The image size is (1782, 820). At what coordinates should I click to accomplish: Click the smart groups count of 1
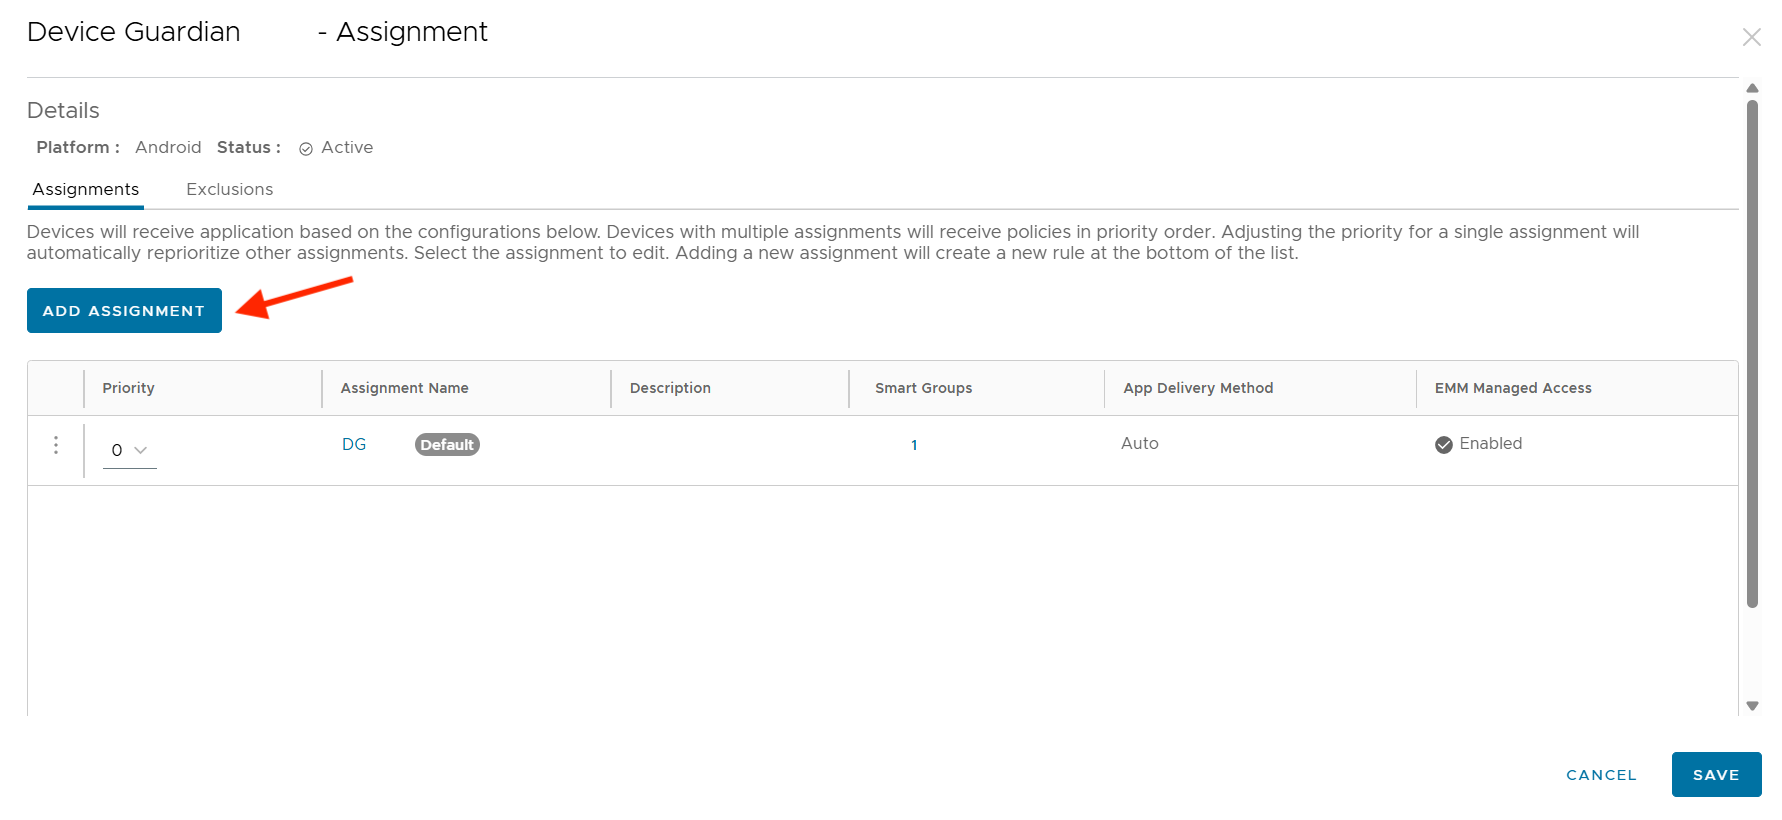tap(914, 445)
